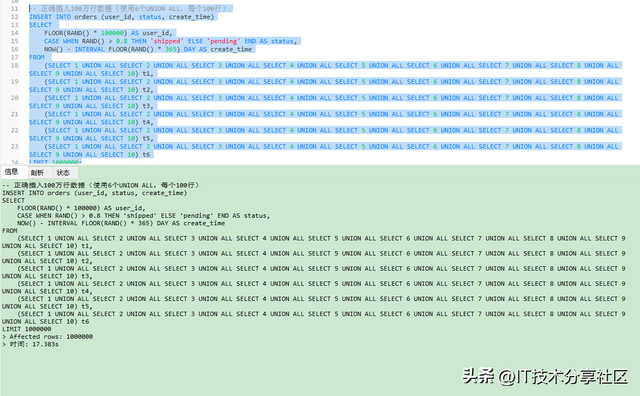Click the comment line in the output panel

point(100,185)
